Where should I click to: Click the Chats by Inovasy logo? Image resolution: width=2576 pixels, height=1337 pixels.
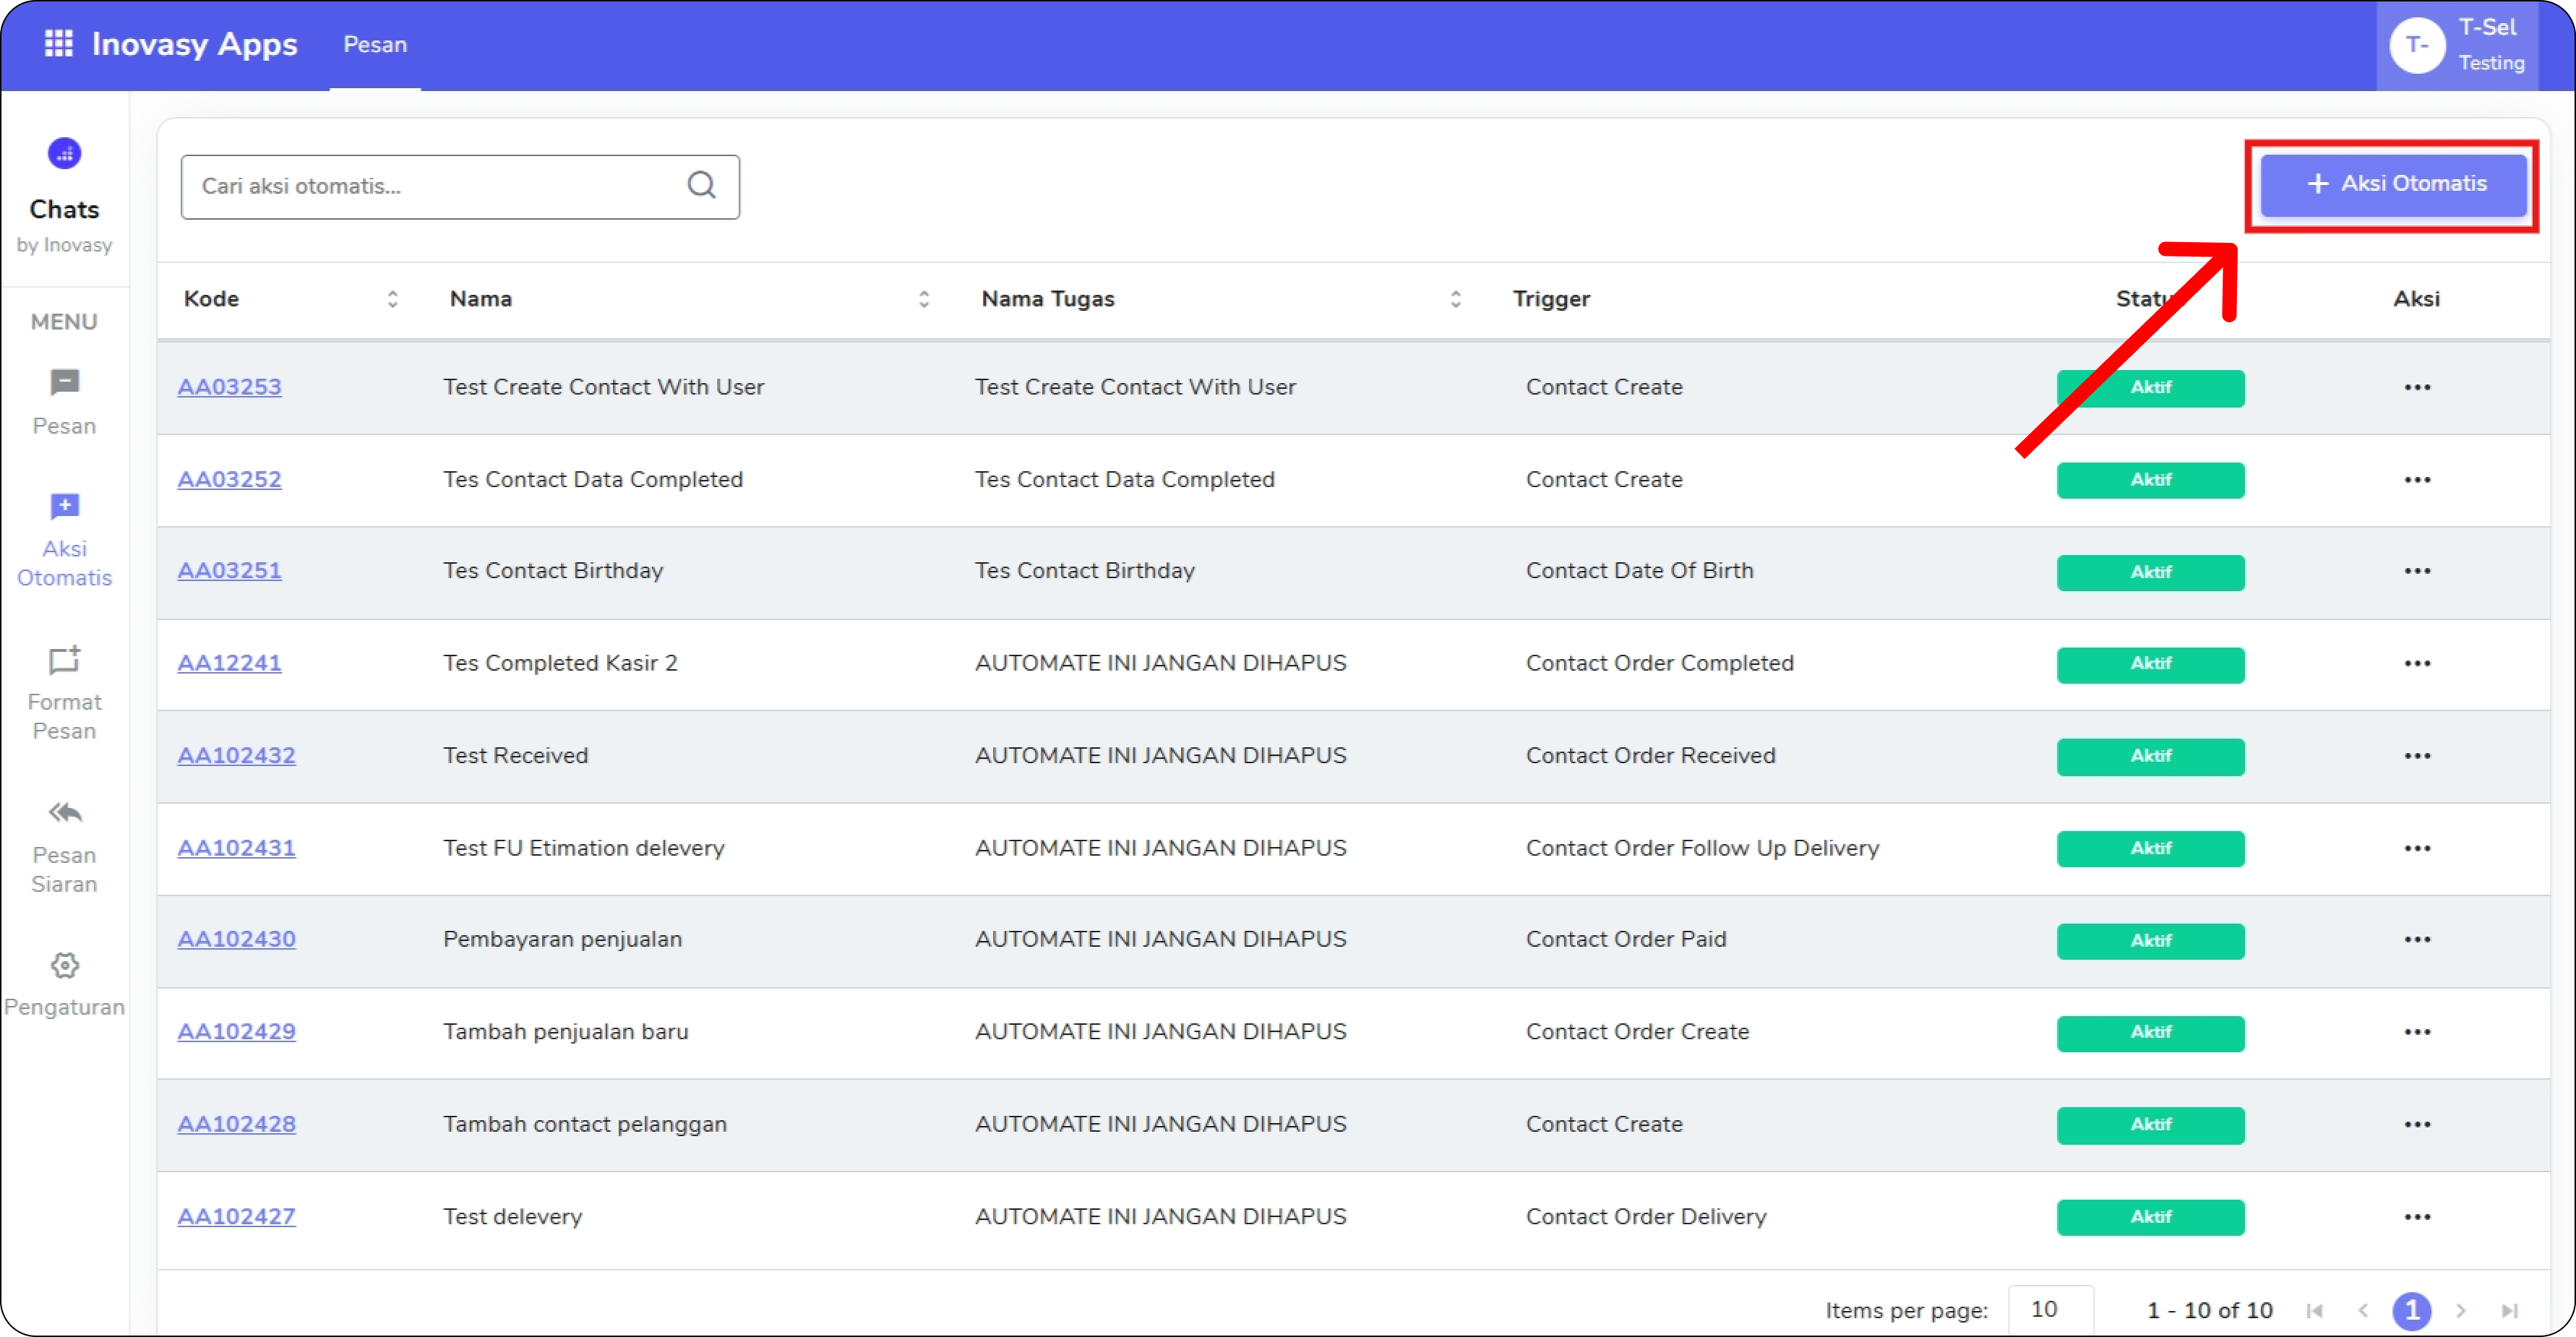(64, 155)
